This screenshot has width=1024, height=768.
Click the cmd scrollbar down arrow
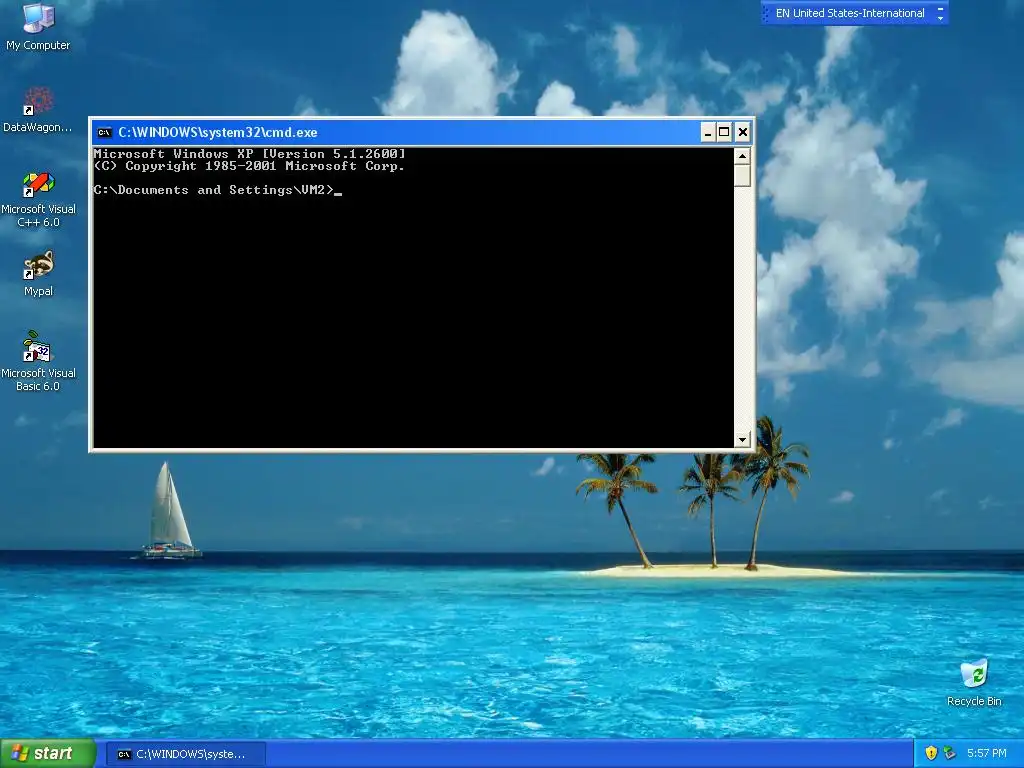tap(742, 440)
